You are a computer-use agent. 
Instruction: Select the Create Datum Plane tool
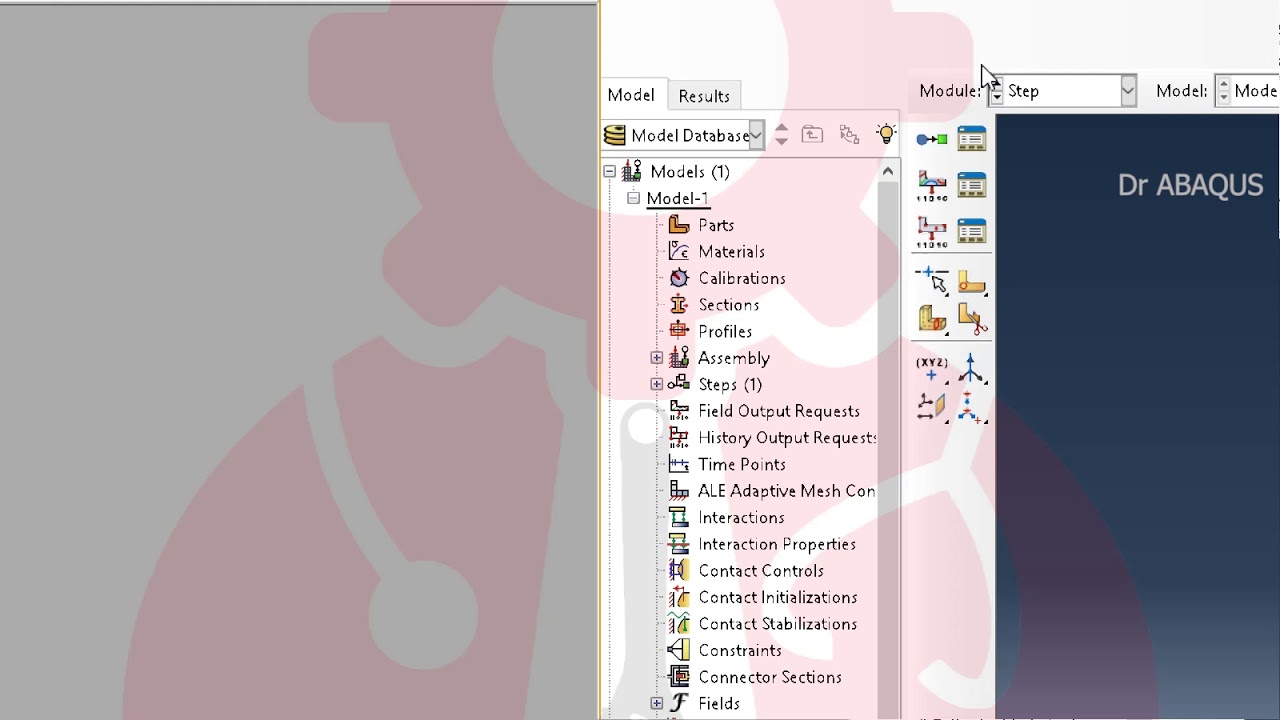[x=932, y=406]
